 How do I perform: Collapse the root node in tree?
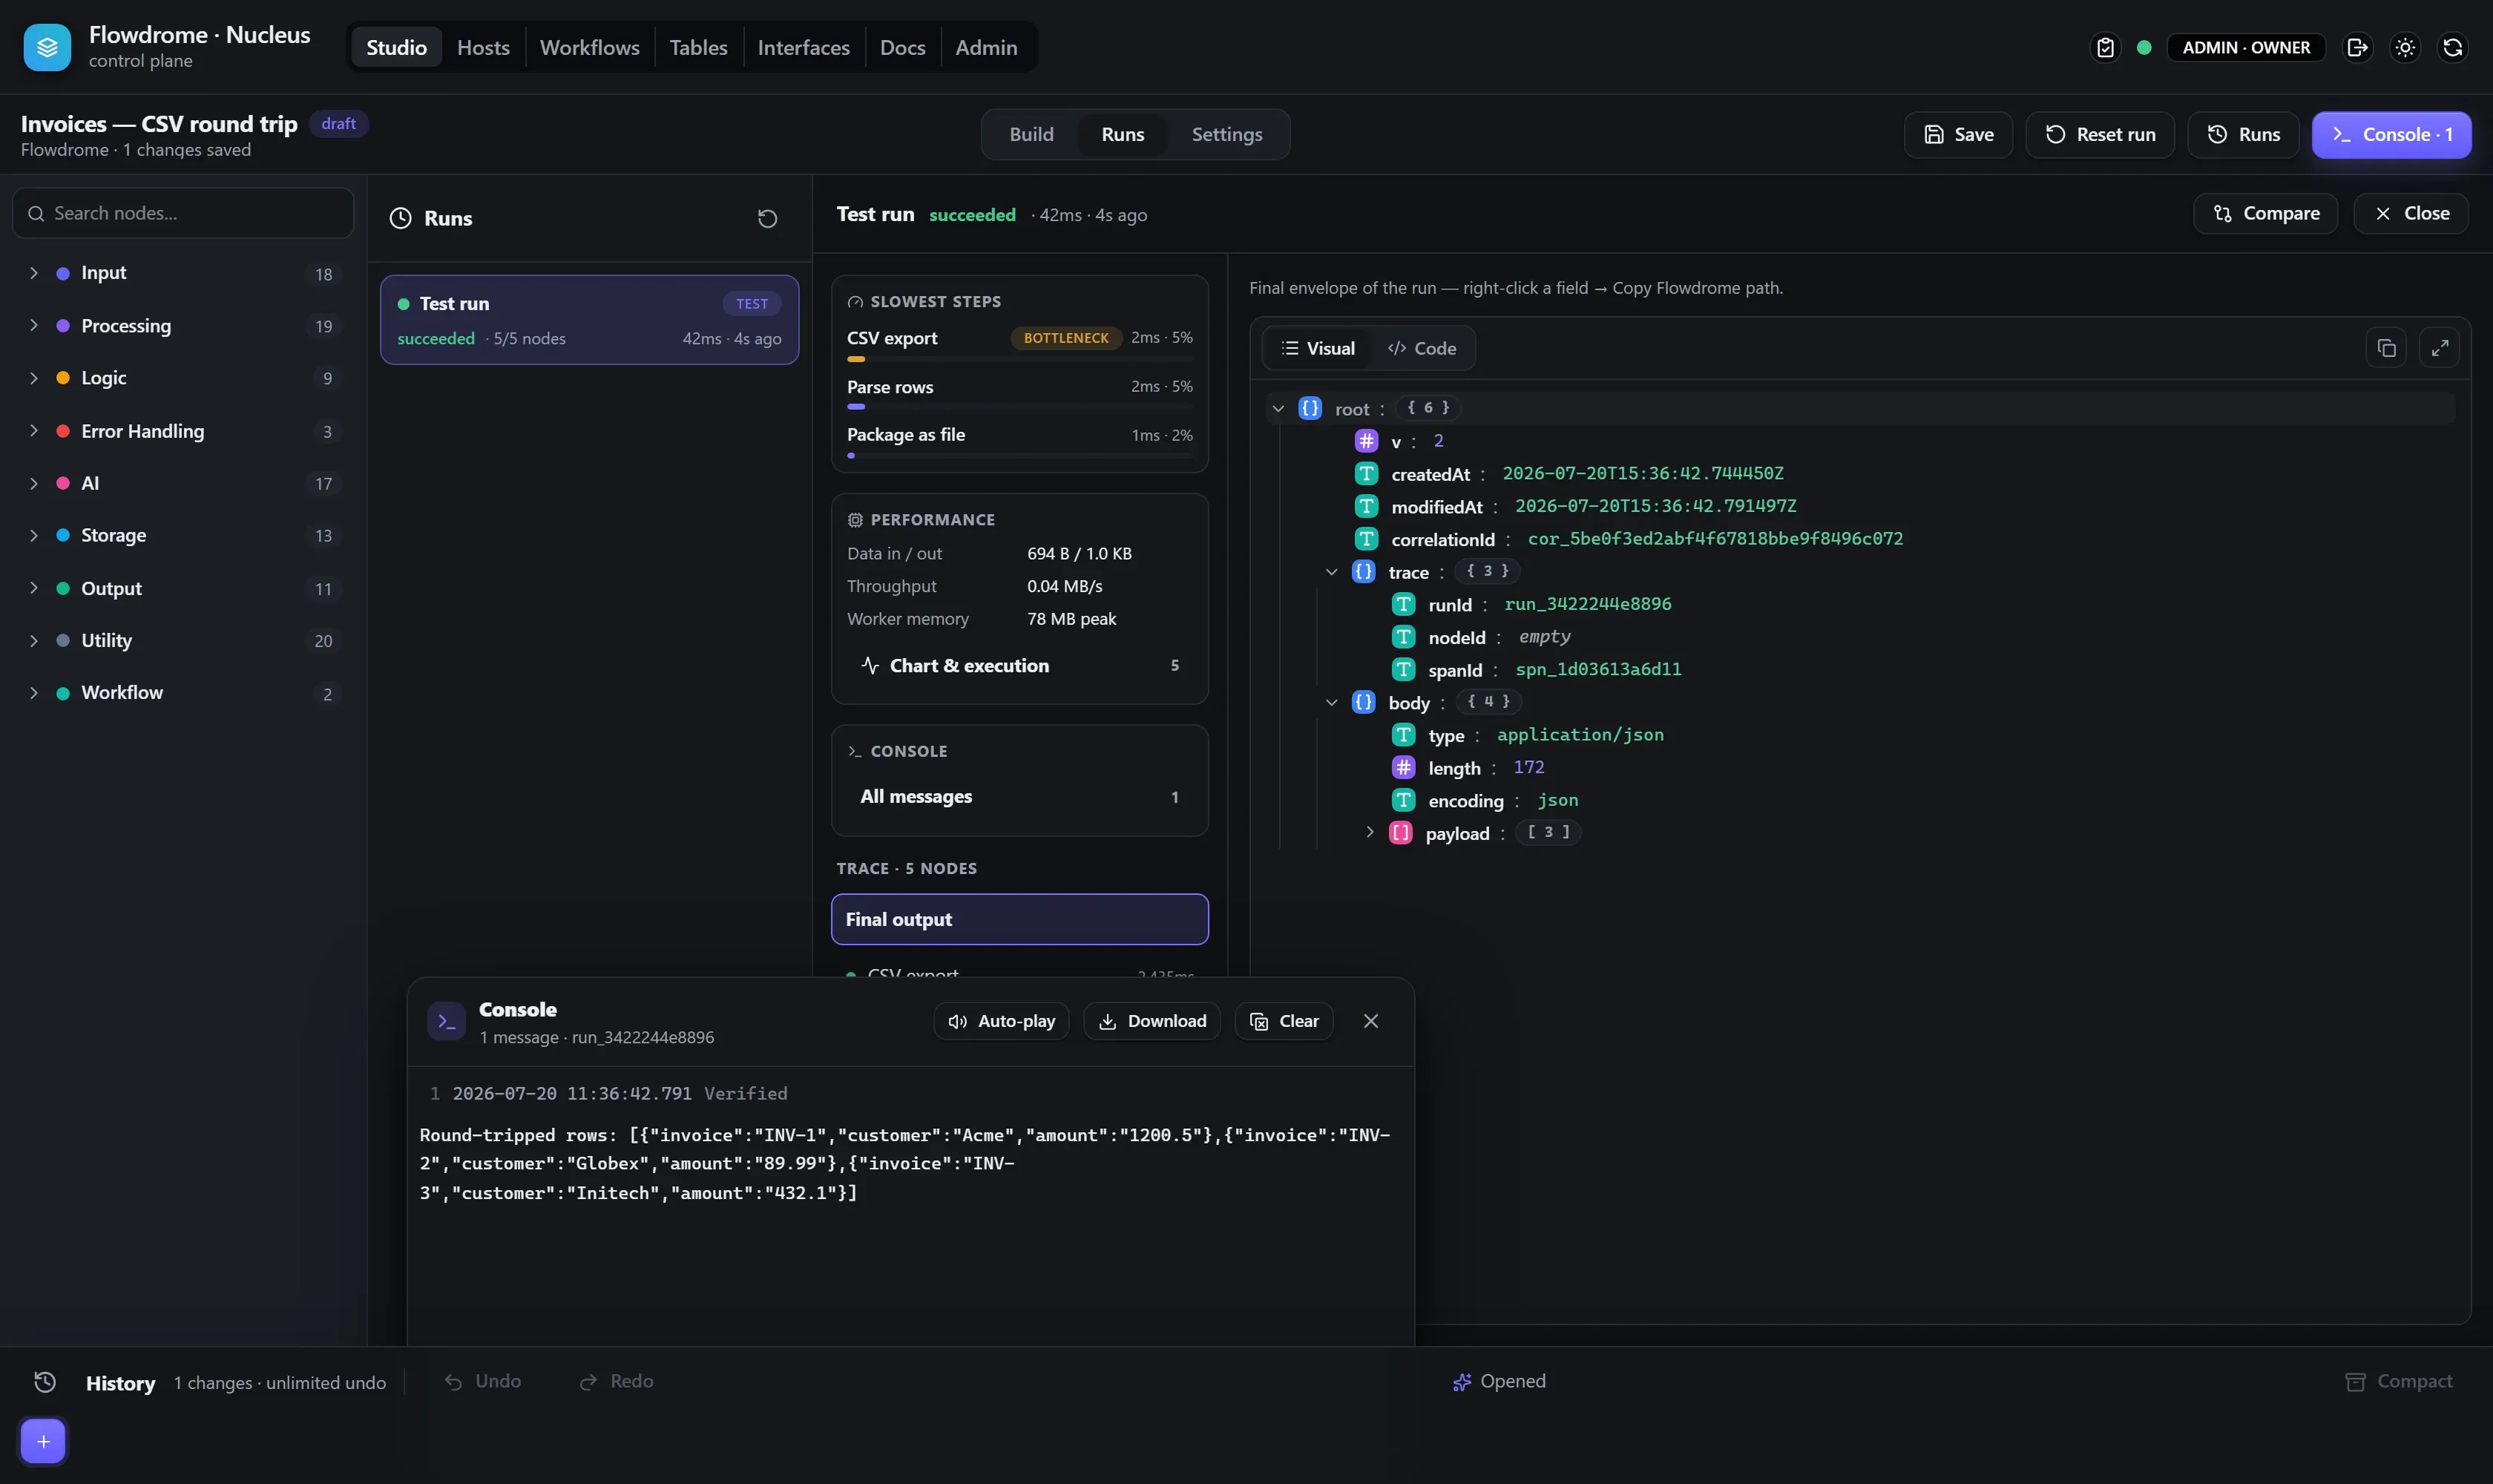point(1277,408)
